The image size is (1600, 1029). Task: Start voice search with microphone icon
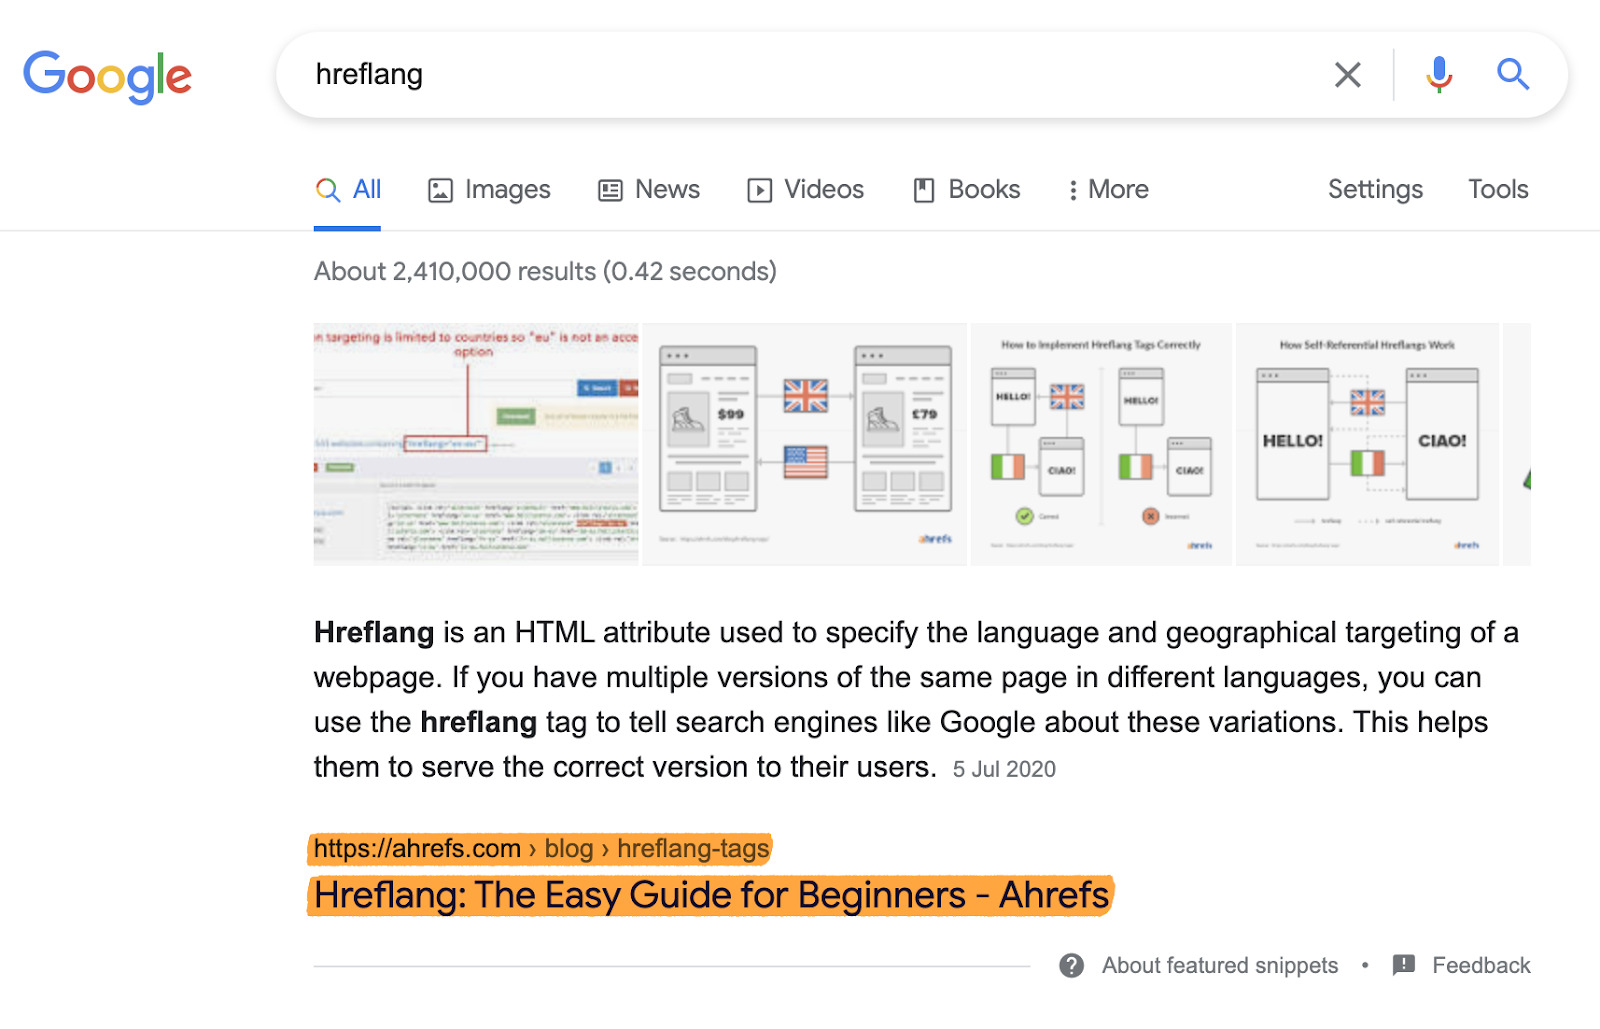coord(1439,75)
